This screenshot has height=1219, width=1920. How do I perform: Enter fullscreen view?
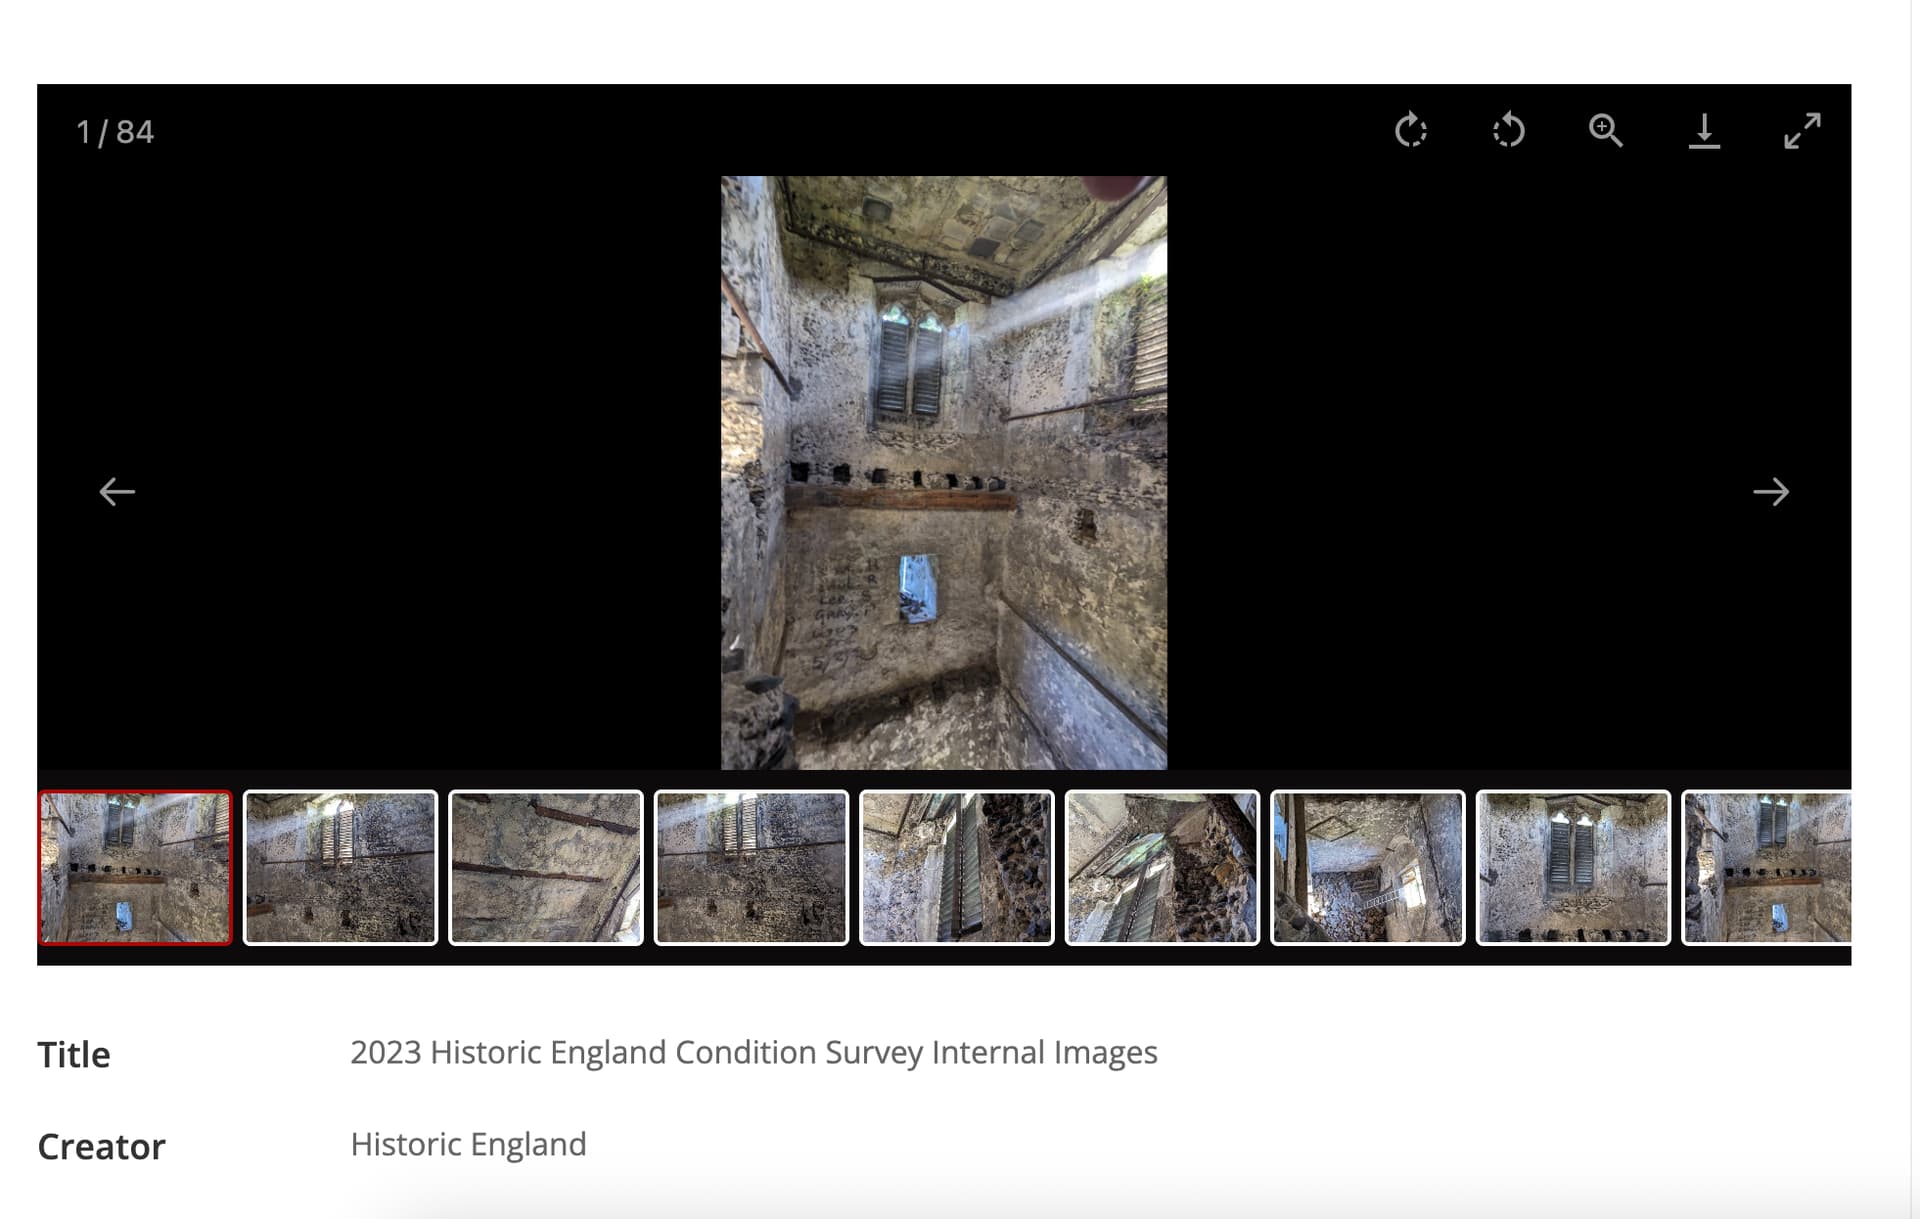(x=1802, y=131)
